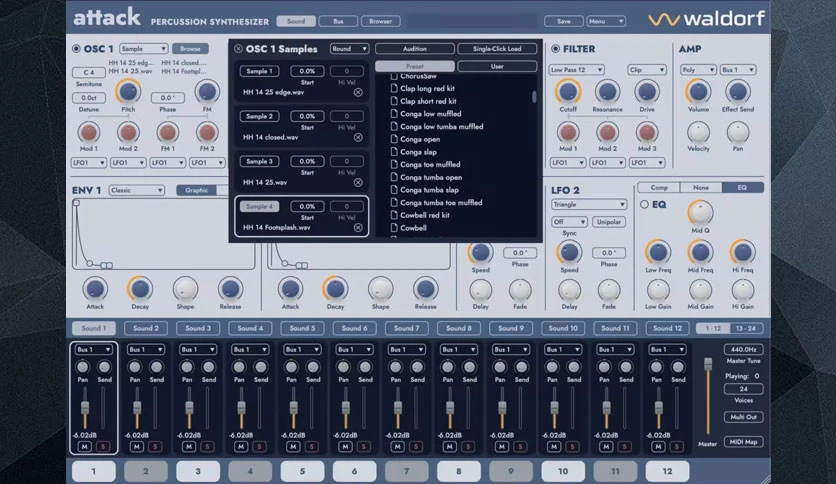Remove HH 14 closed.wav sample
The width and height of the screenshot is (836, 484).
358,138
